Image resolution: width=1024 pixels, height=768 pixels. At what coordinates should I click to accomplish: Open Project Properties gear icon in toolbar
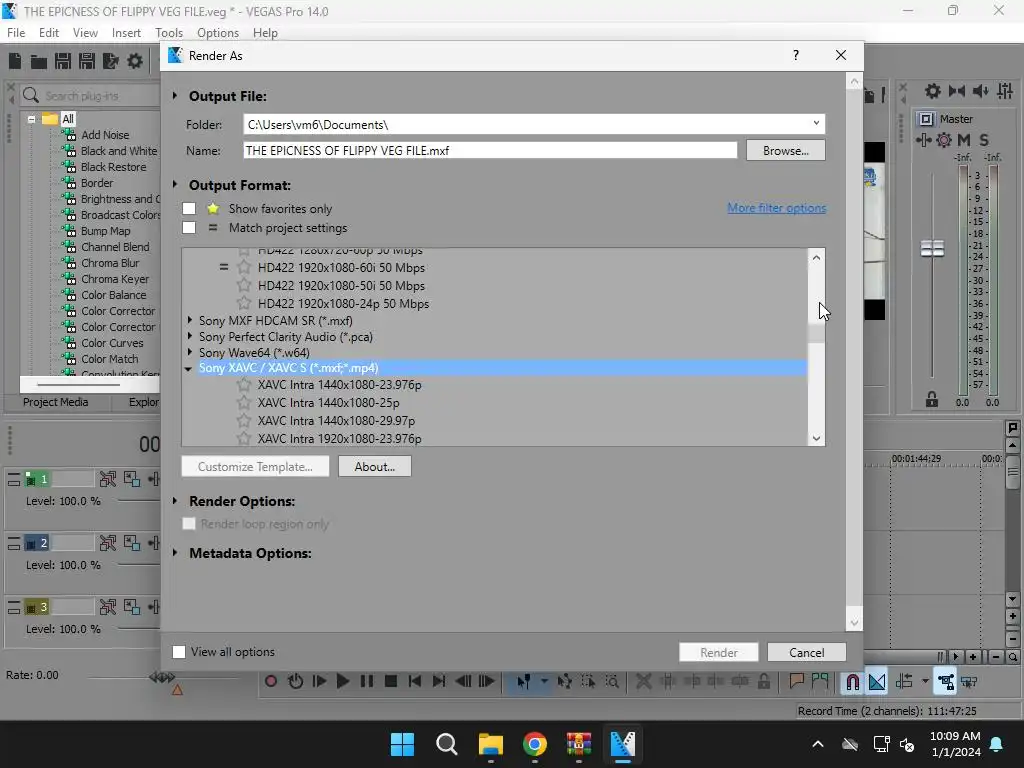(x=135, y=61)
